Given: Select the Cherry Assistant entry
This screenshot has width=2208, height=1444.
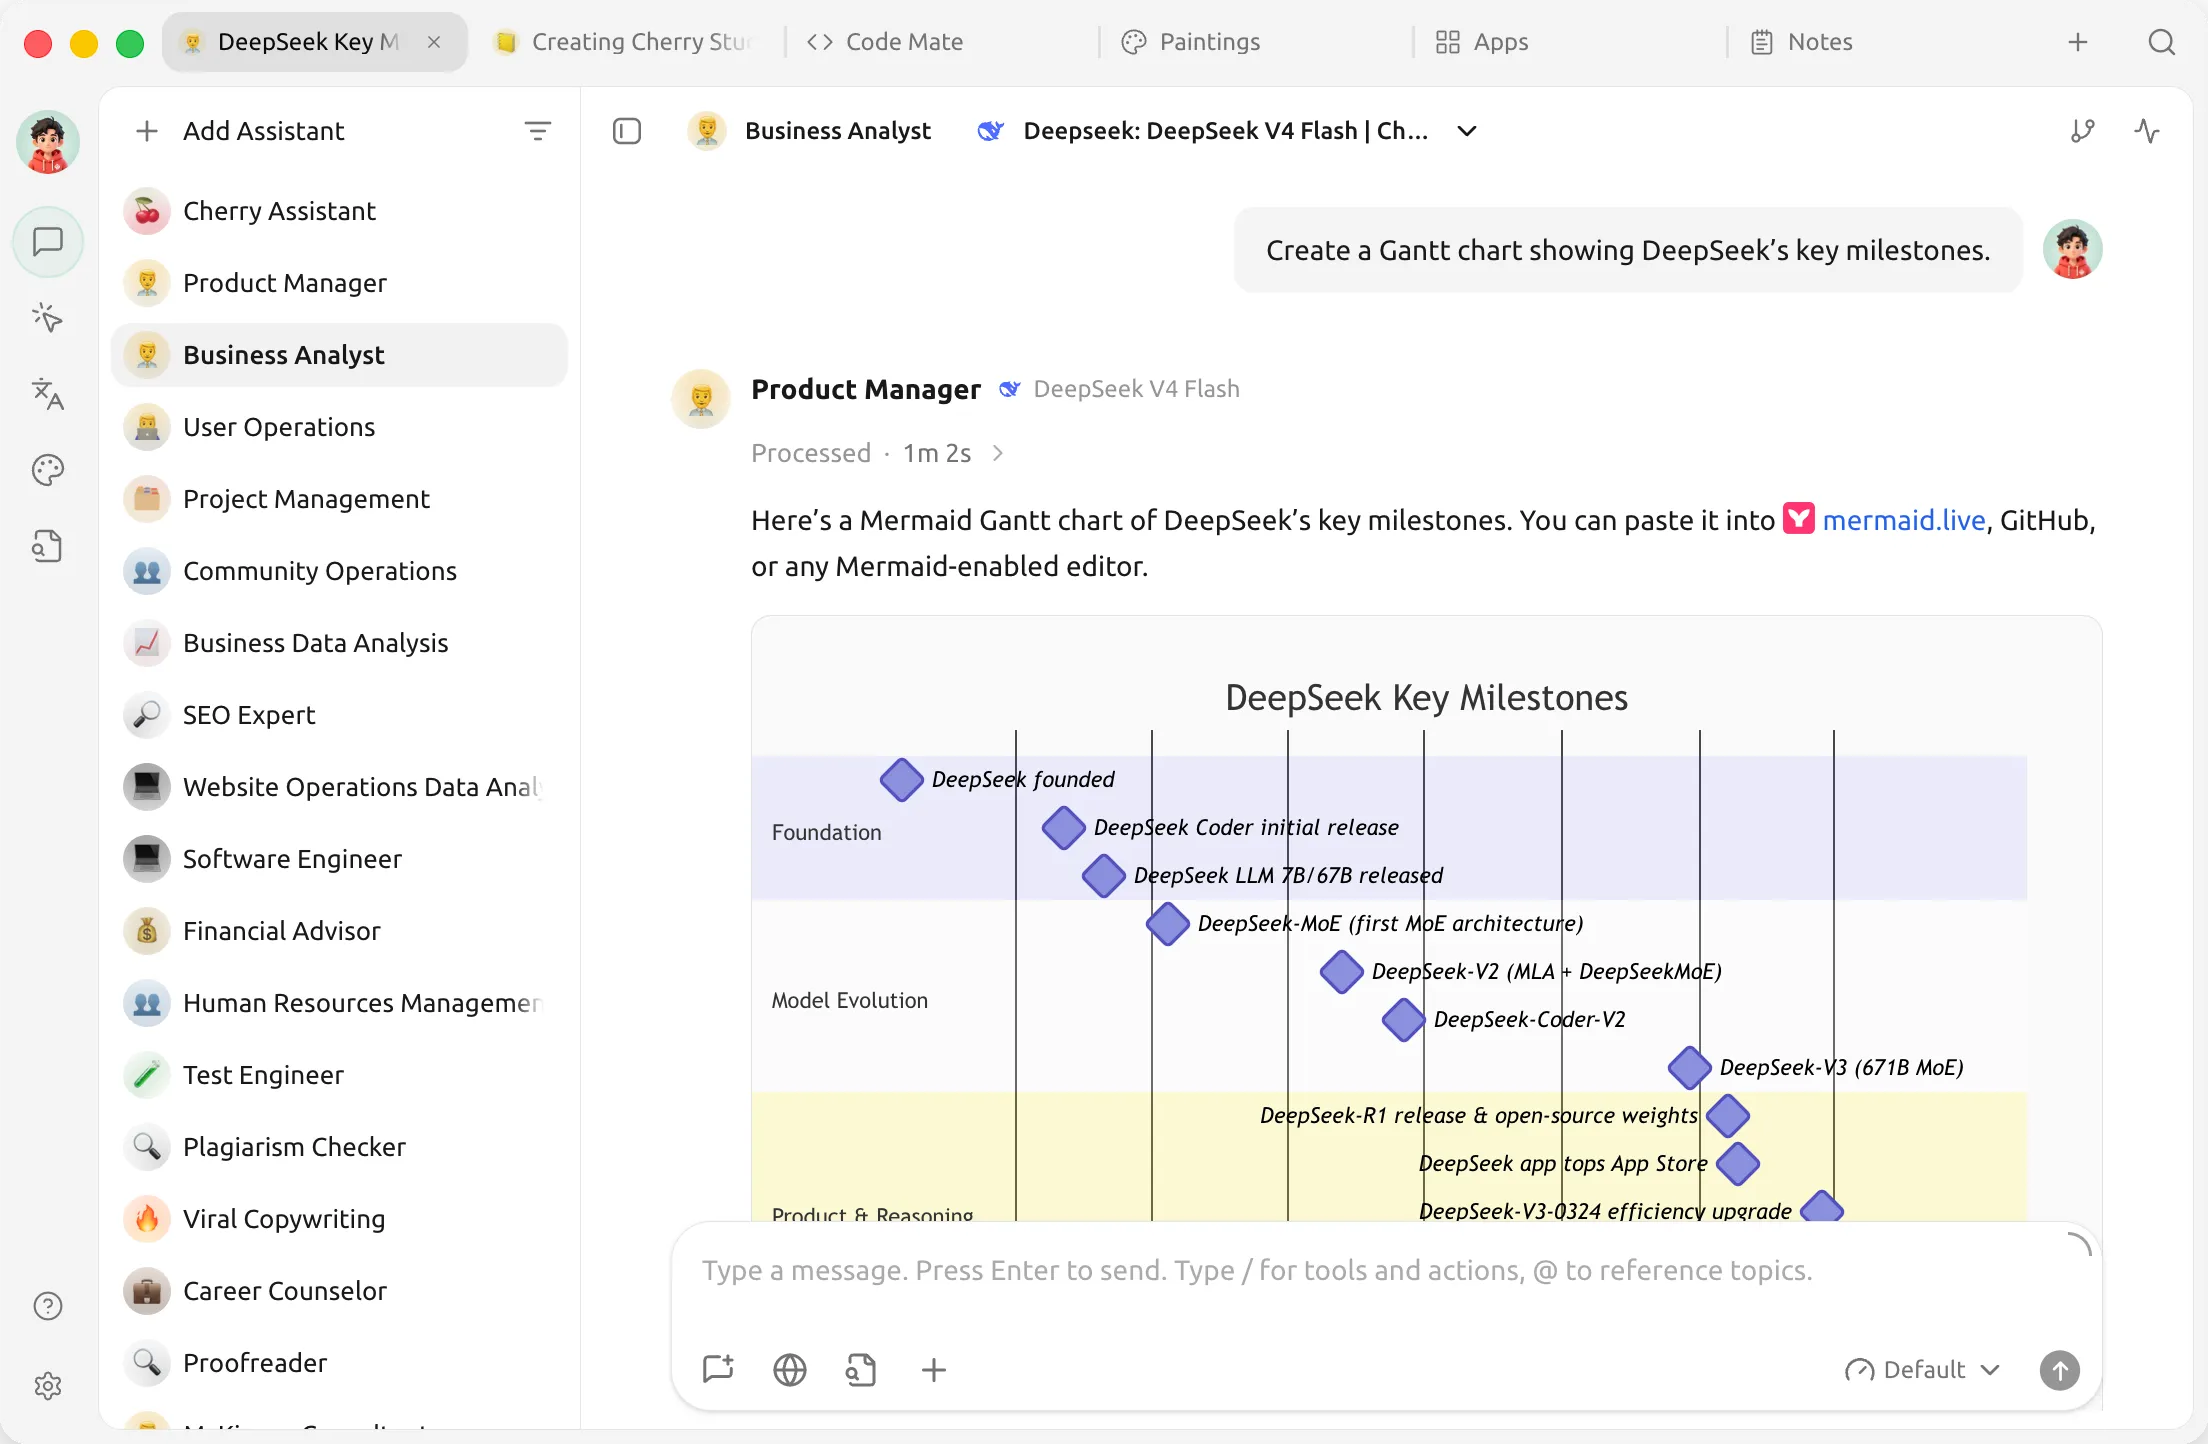Looking at the screenshot, I should click(x=339, y=211).
